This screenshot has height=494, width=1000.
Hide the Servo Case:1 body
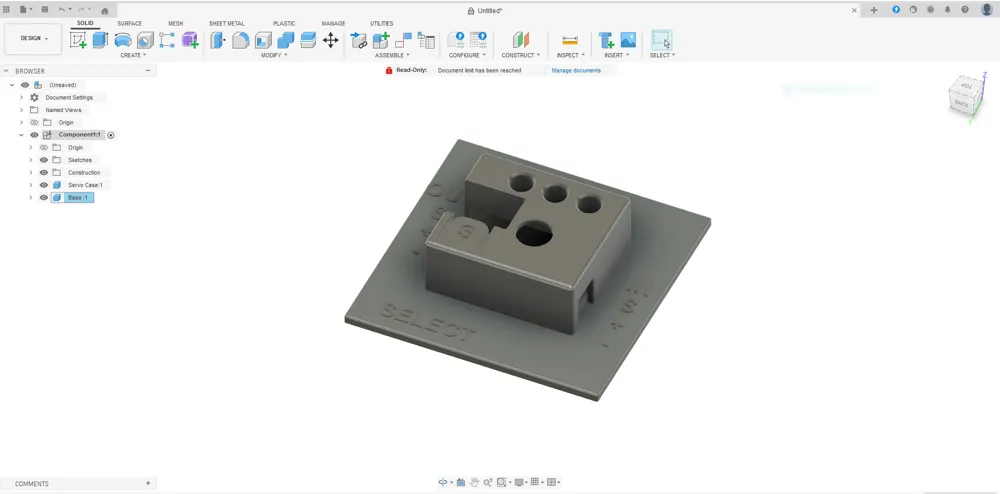pos(44,185)
